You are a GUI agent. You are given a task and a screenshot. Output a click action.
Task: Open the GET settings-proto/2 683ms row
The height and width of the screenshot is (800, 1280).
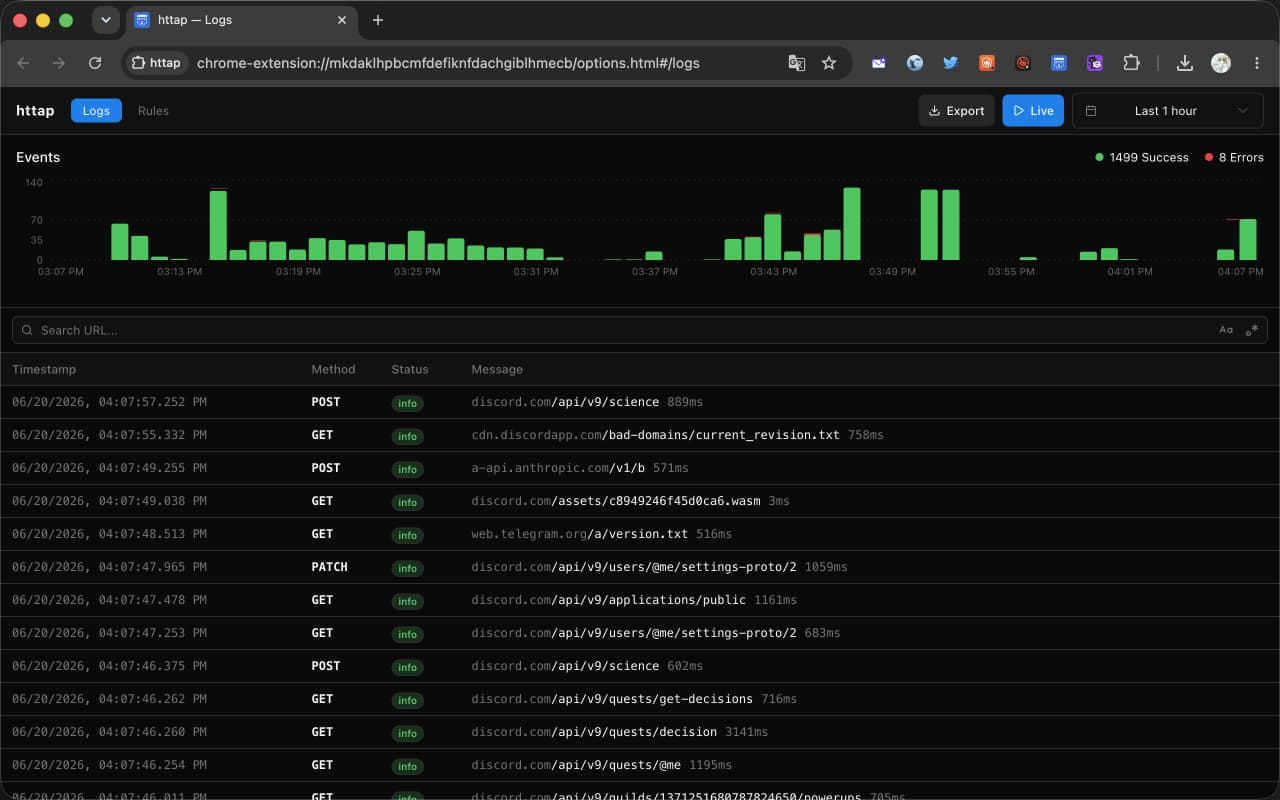click(640, 633)
